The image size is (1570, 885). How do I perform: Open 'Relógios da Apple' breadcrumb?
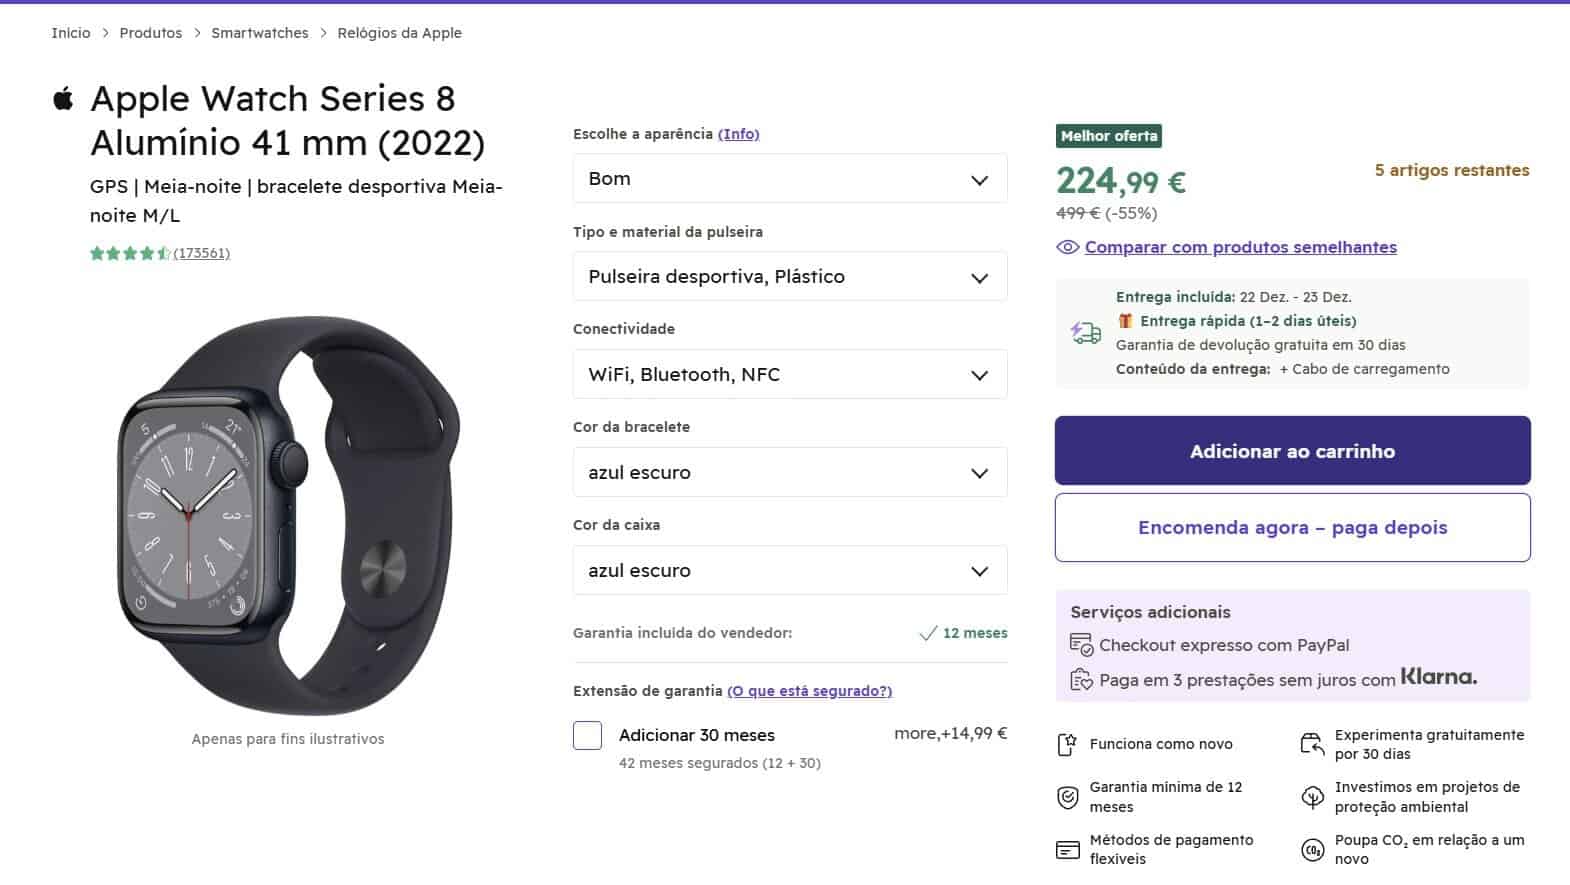click(399, 33)
